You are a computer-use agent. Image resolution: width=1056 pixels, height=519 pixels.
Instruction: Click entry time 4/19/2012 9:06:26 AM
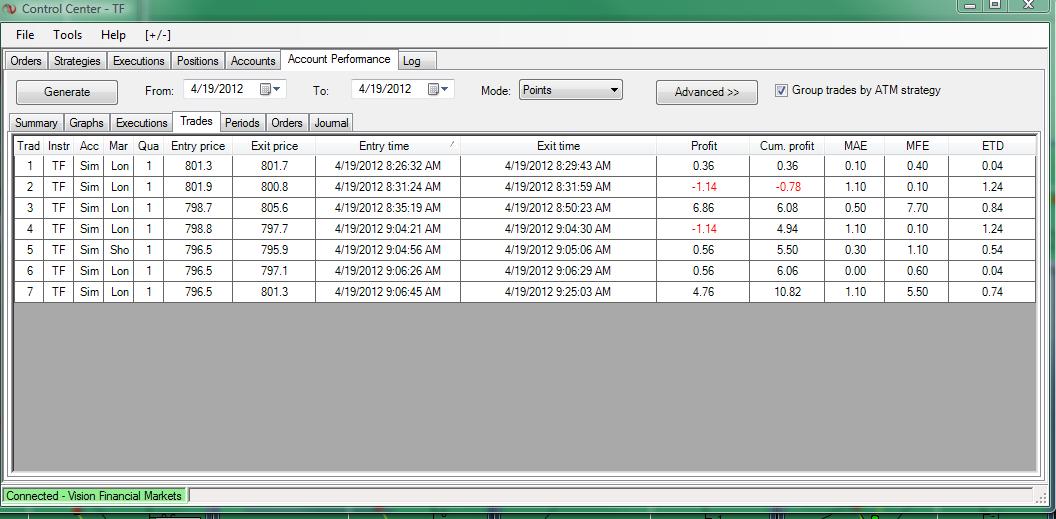tap(387, 271)
